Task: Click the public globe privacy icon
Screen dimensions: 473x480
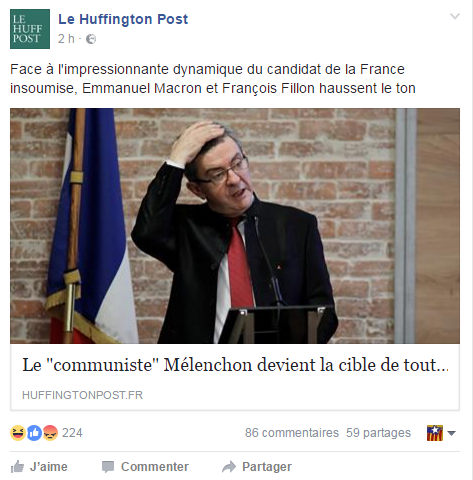Action: pyautogui.click(x=91, y=39)
